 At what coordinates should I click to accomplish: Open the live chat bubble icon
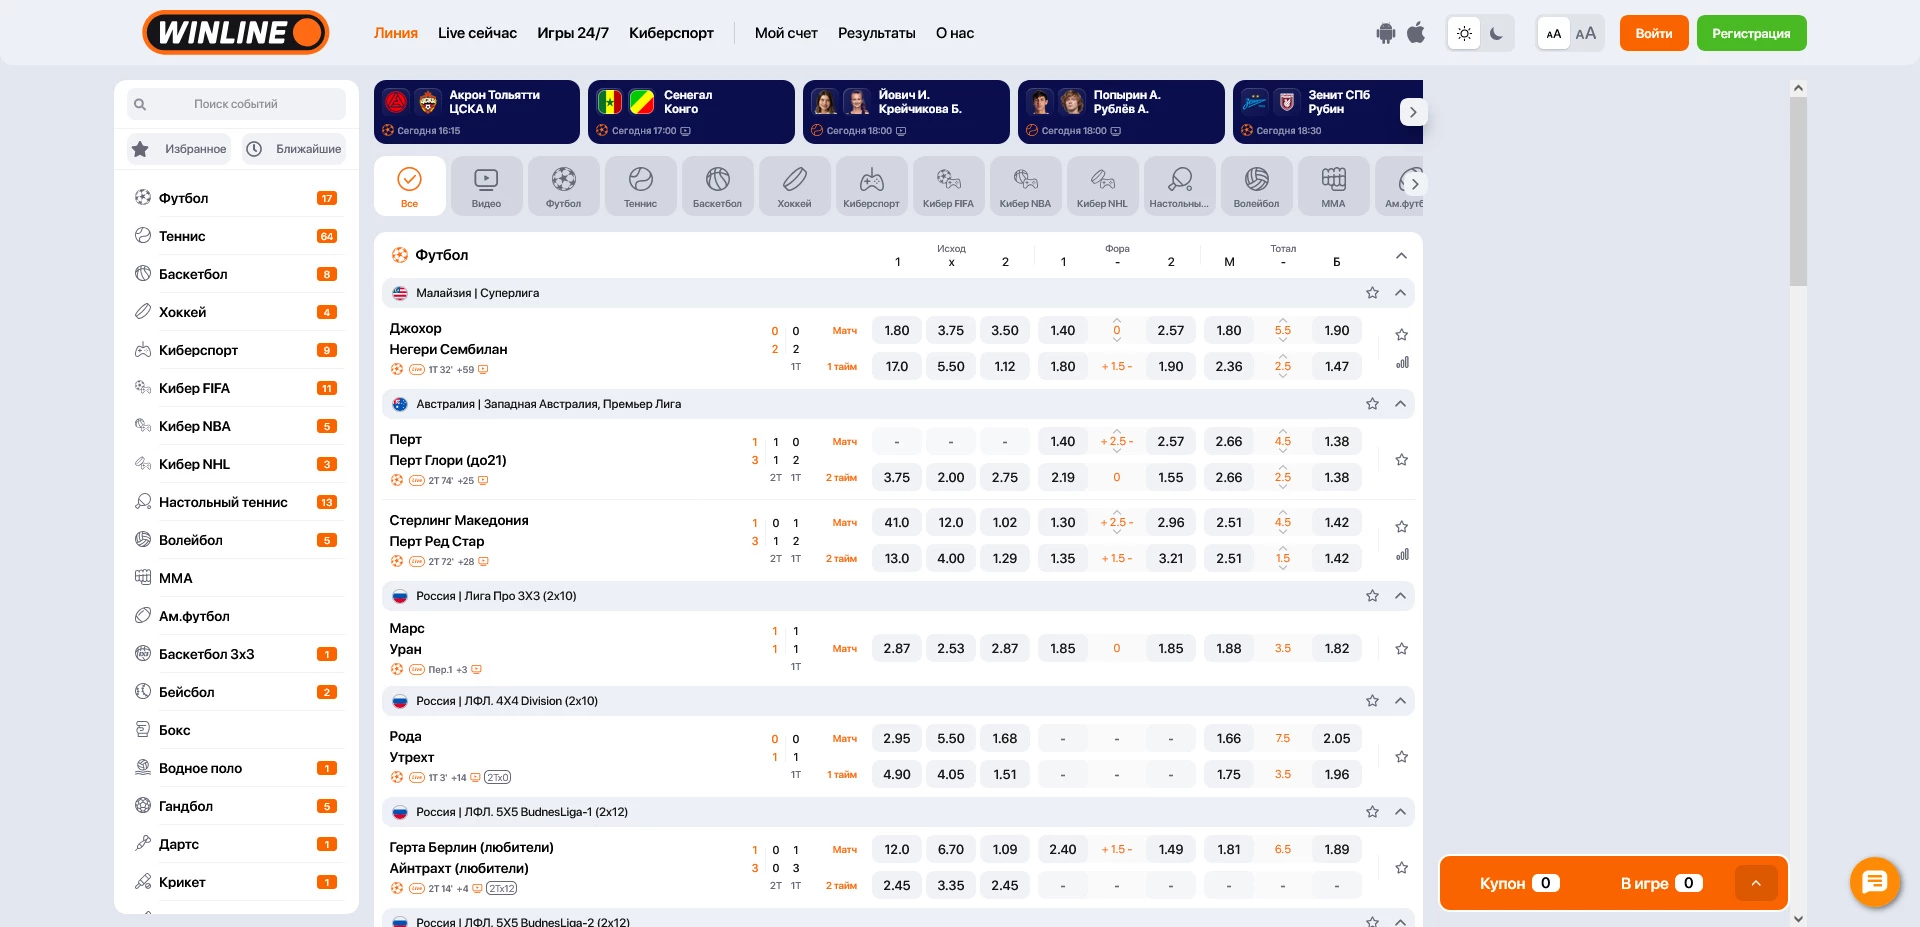click(x=1874, y=882)
